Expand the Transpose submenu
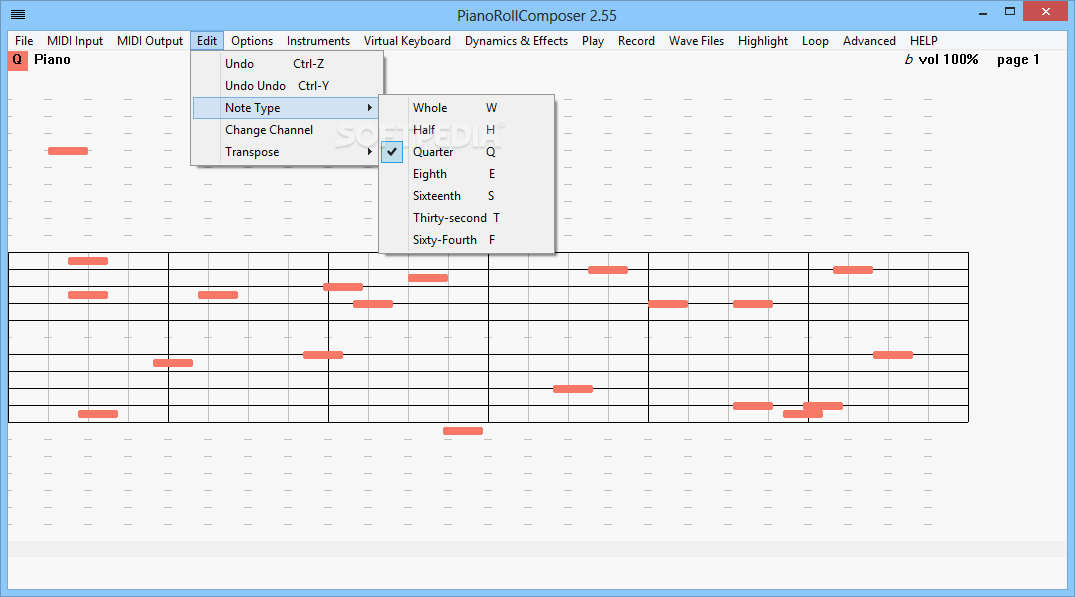Viewport: 1075px width, 597px height. [287, 151]
